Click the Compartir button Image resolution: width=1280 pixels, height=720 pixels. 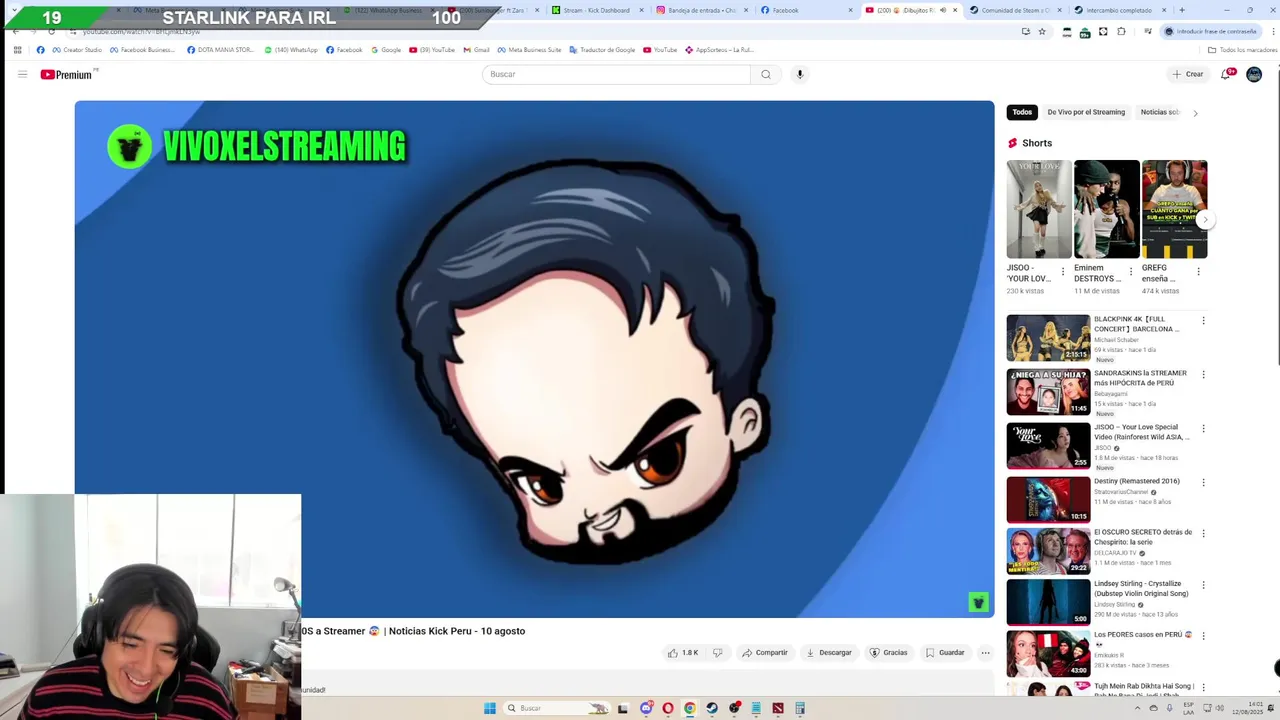point(765,653)
